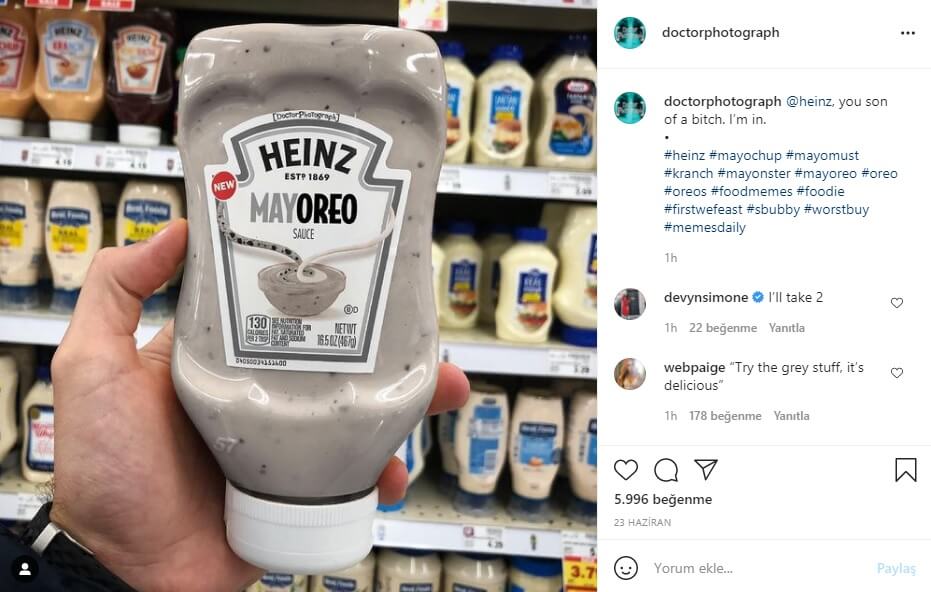
Task: Open doctorphotograph header profile avatar
Action: [629, 33]
